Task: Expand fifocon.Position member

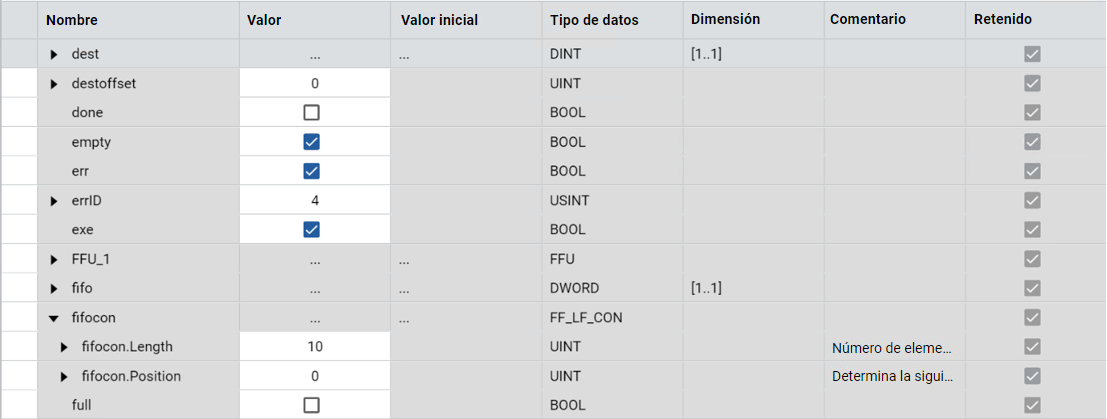Action: coord(65,376)
